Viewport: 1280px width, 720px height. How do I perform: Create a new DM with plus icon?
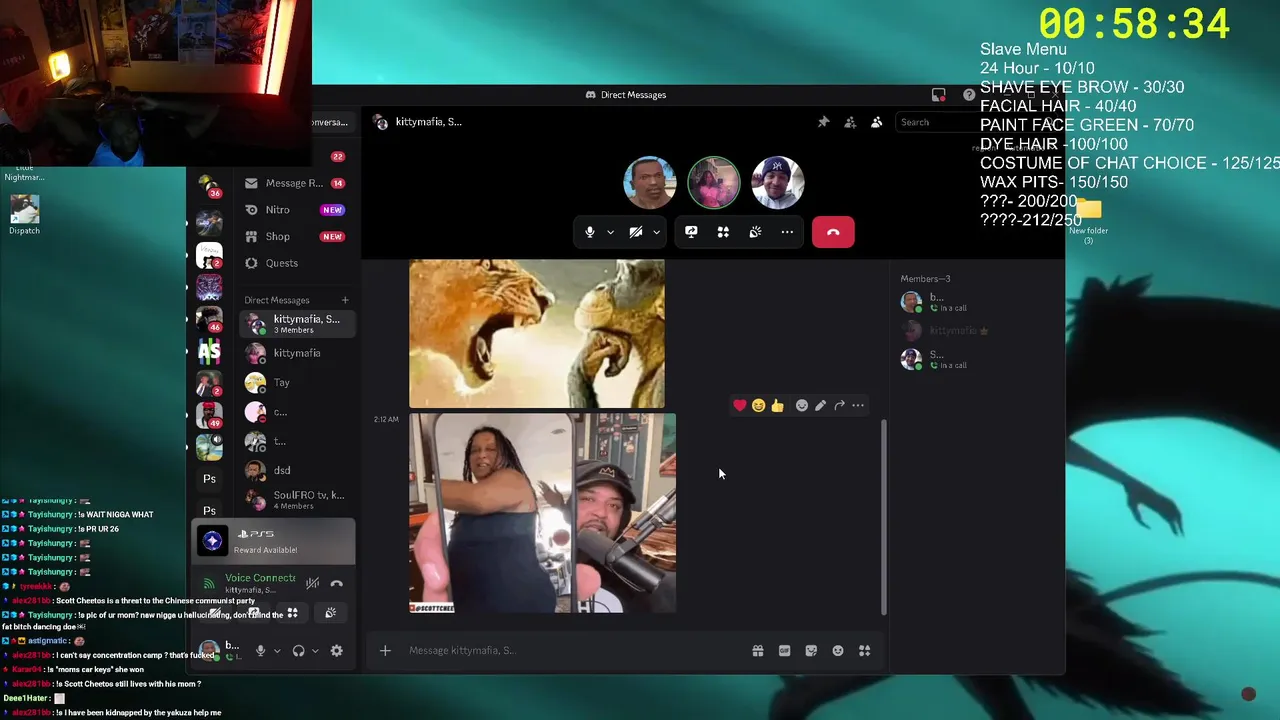point(345,300)
